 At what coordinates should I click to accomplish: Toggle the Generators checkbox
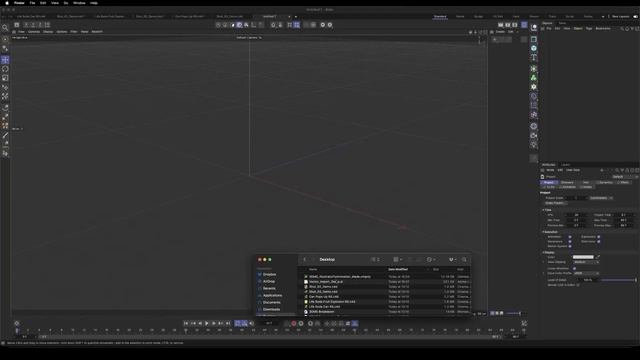[x=570, y=242]
